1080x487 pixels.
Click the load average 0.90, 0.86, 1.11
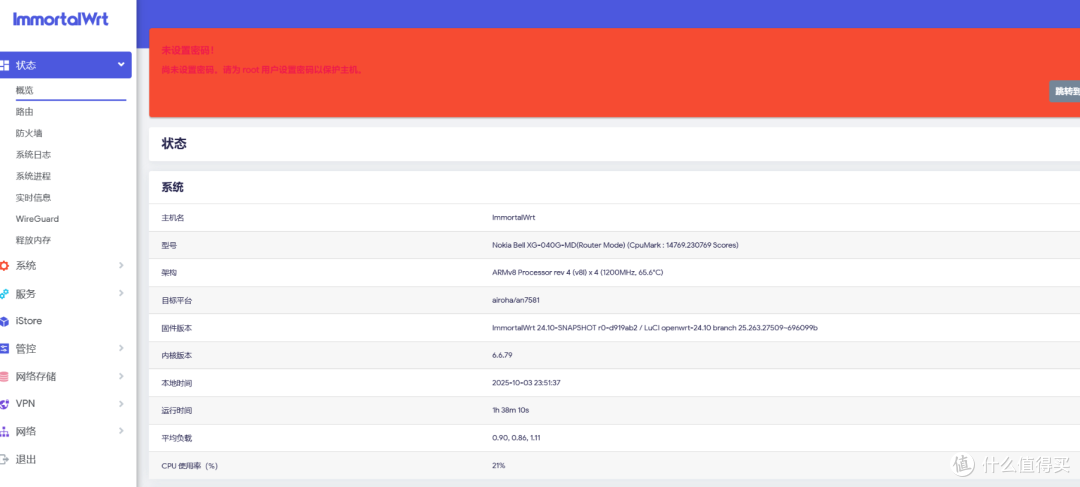[516, 438]
